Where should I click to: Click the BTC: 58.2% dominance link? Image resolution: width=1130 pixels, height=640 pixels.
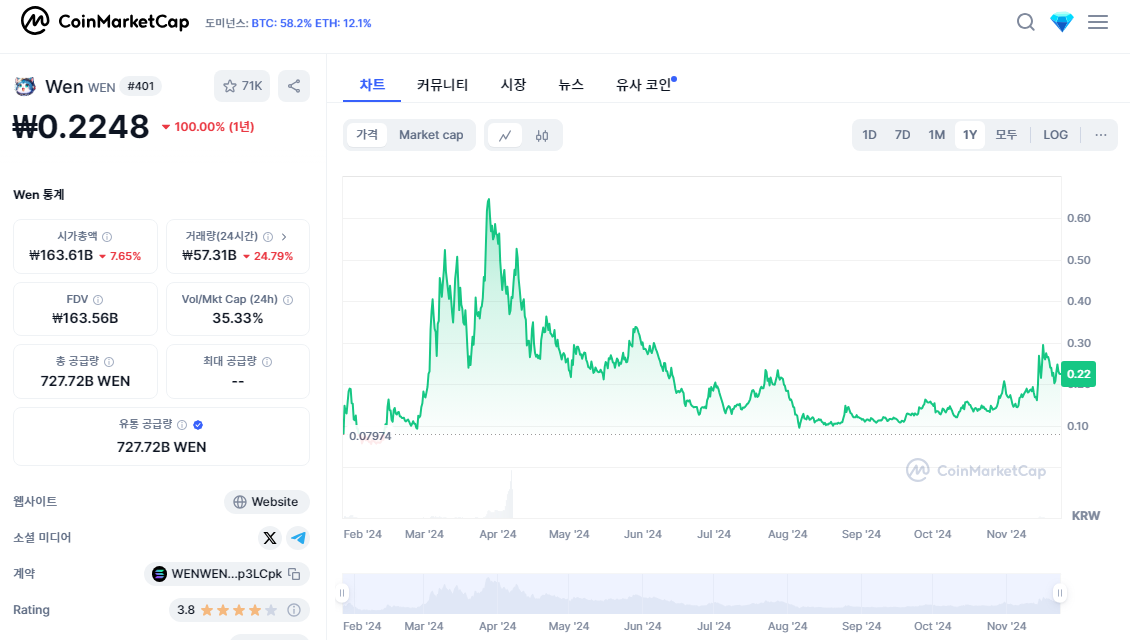(x=281, y=23)
